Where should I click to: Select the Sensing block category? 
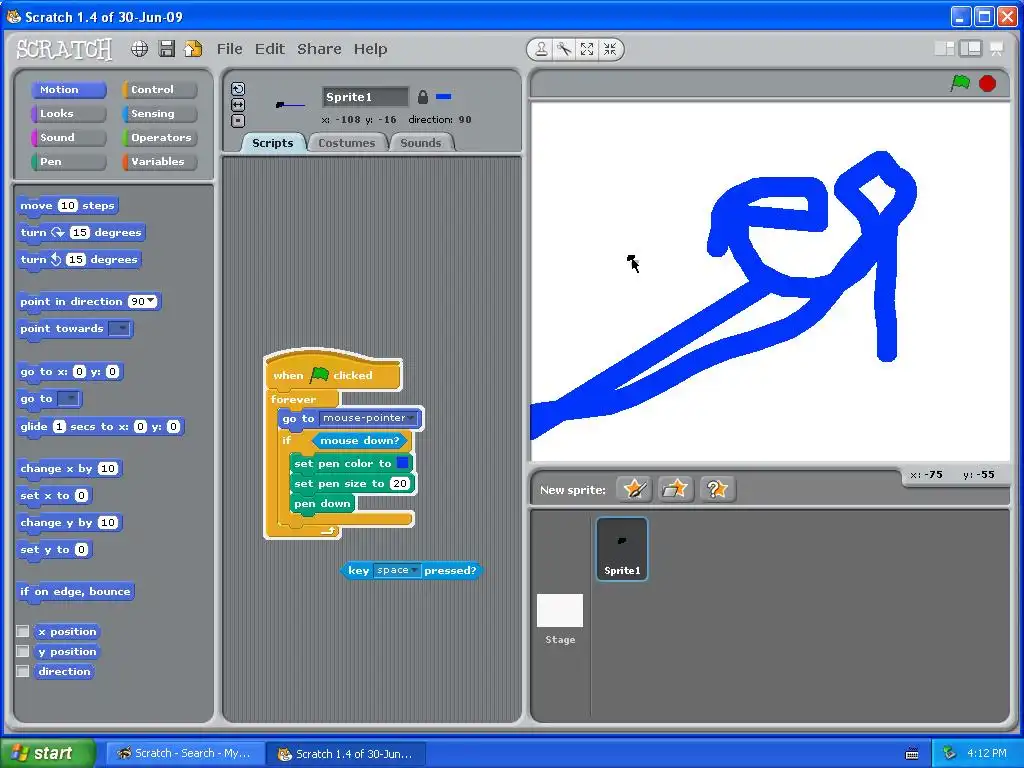pos(159,114)
